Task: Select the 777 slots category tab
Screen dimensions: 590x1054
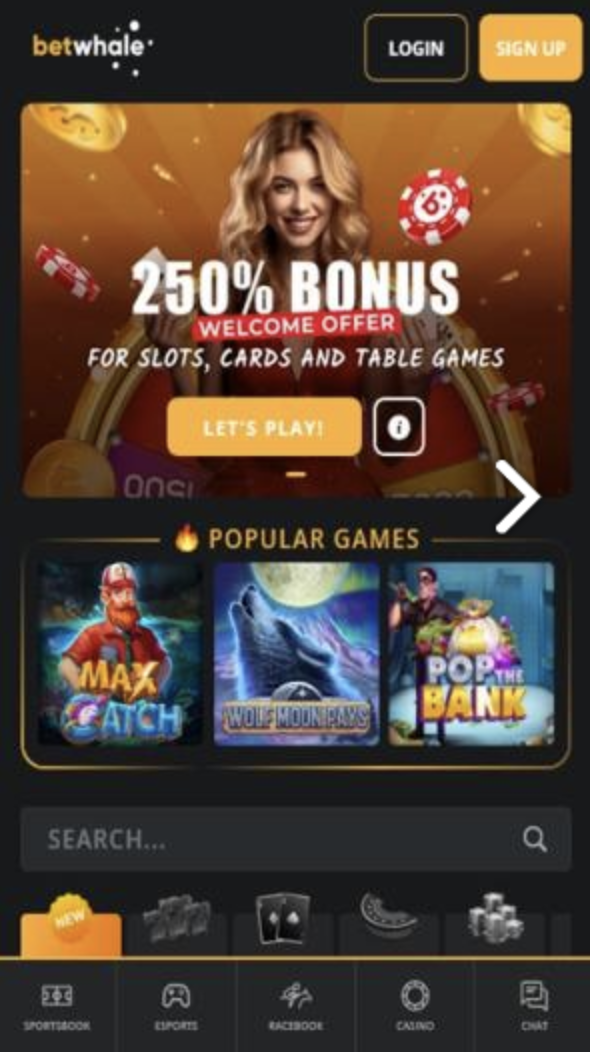Action: pos(178,919)
